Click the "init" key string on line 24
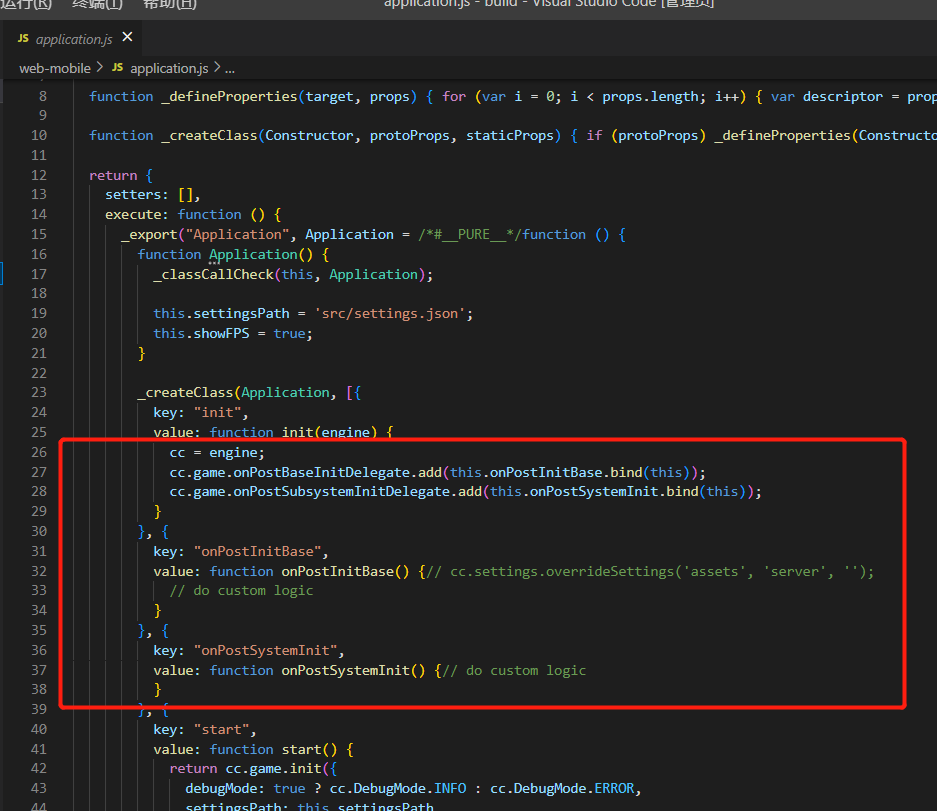937x811 pixels. pyautogui.click(x=218, y=412)
